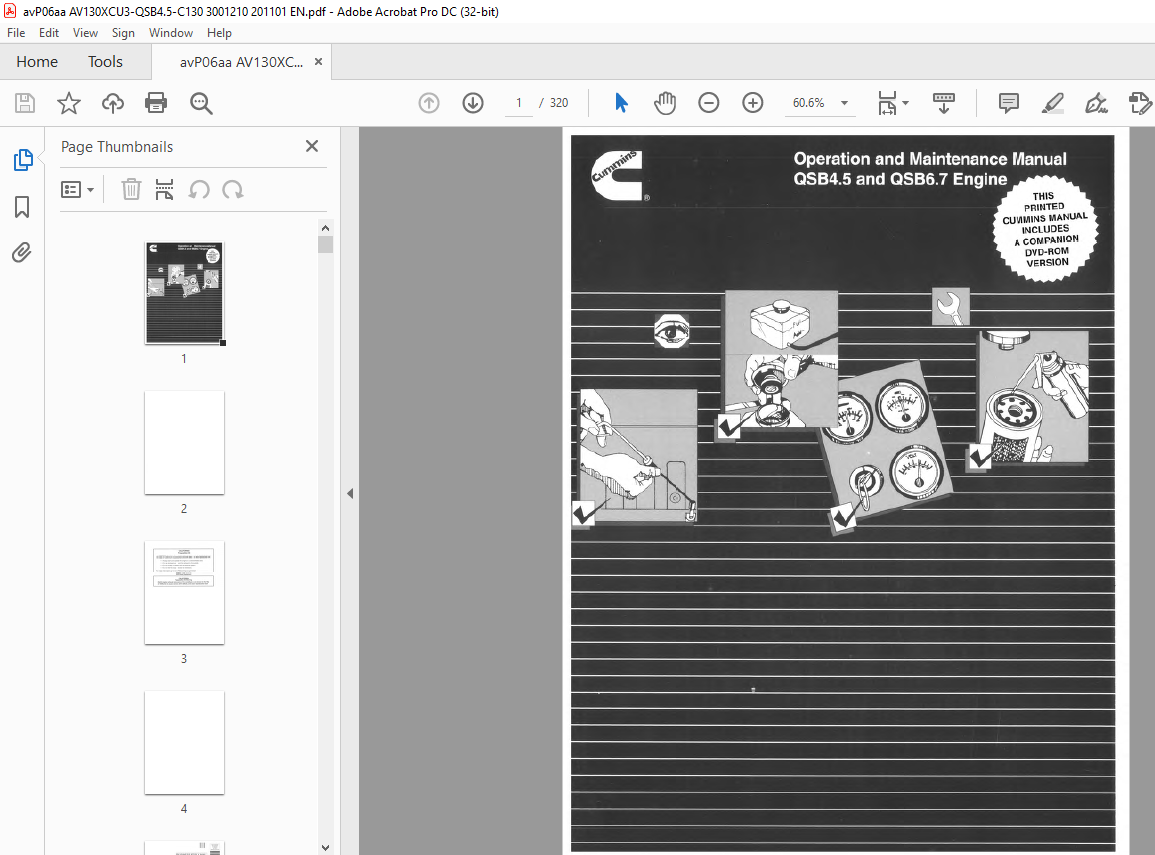Rotate page clockwise
The width and height of the screenshot is (1155, 855).
point(233,190)
